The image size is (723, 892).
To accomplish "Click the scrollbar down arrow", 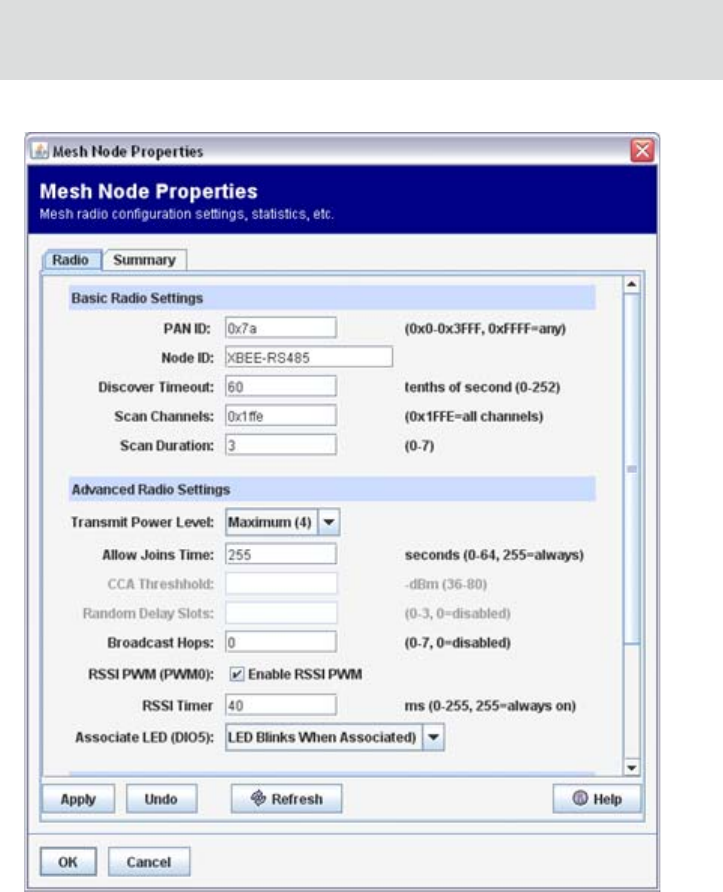I will (631, 767).
